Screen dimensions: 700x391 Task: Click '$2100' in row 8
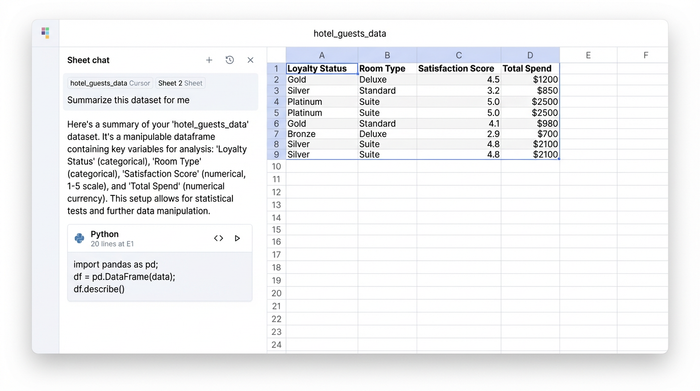click(530, 144)
